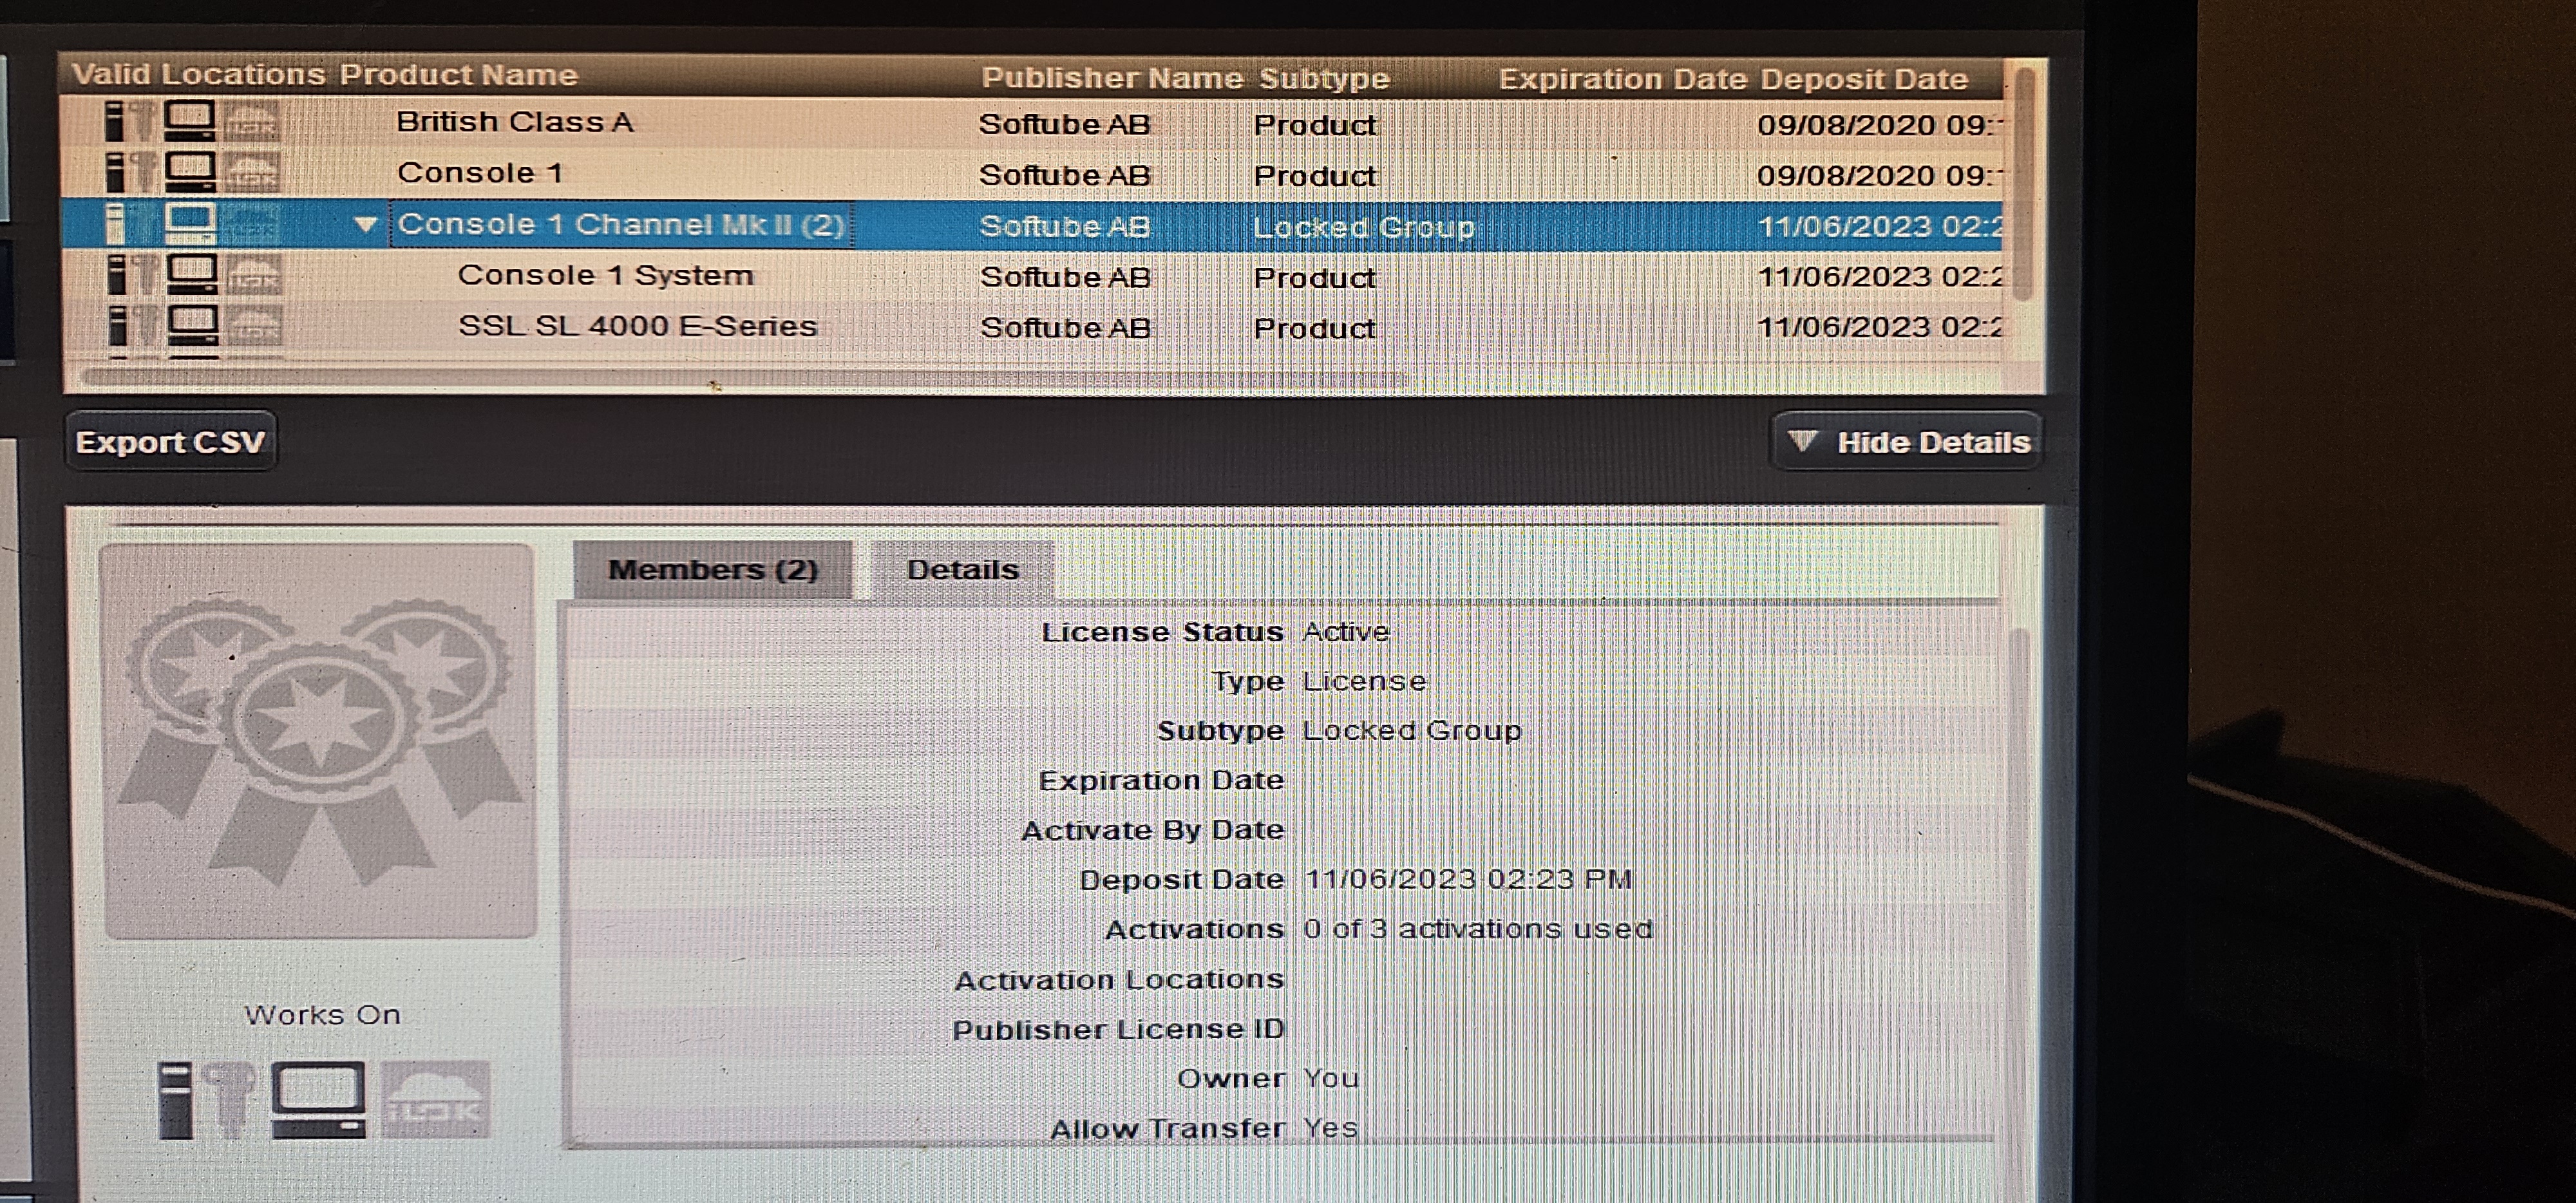Click the Type value License
Image resolution: width=2576 pixels, height=1203 pixels.
tap(1364, 681)
